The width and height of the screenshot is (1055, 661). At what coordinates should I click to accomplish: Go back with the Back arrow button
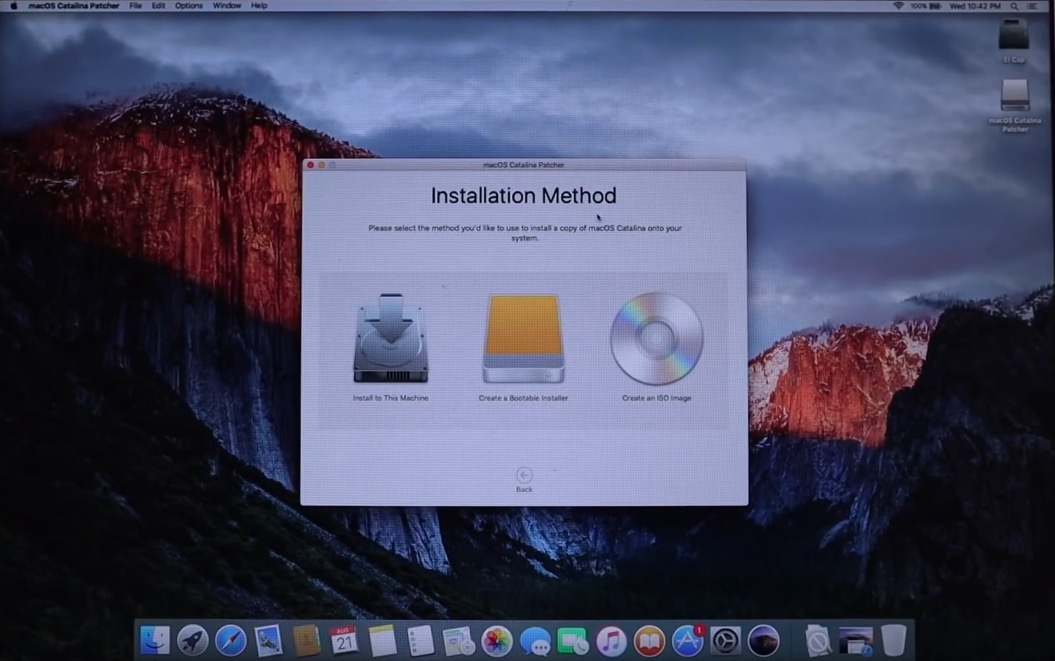point(524,476)
